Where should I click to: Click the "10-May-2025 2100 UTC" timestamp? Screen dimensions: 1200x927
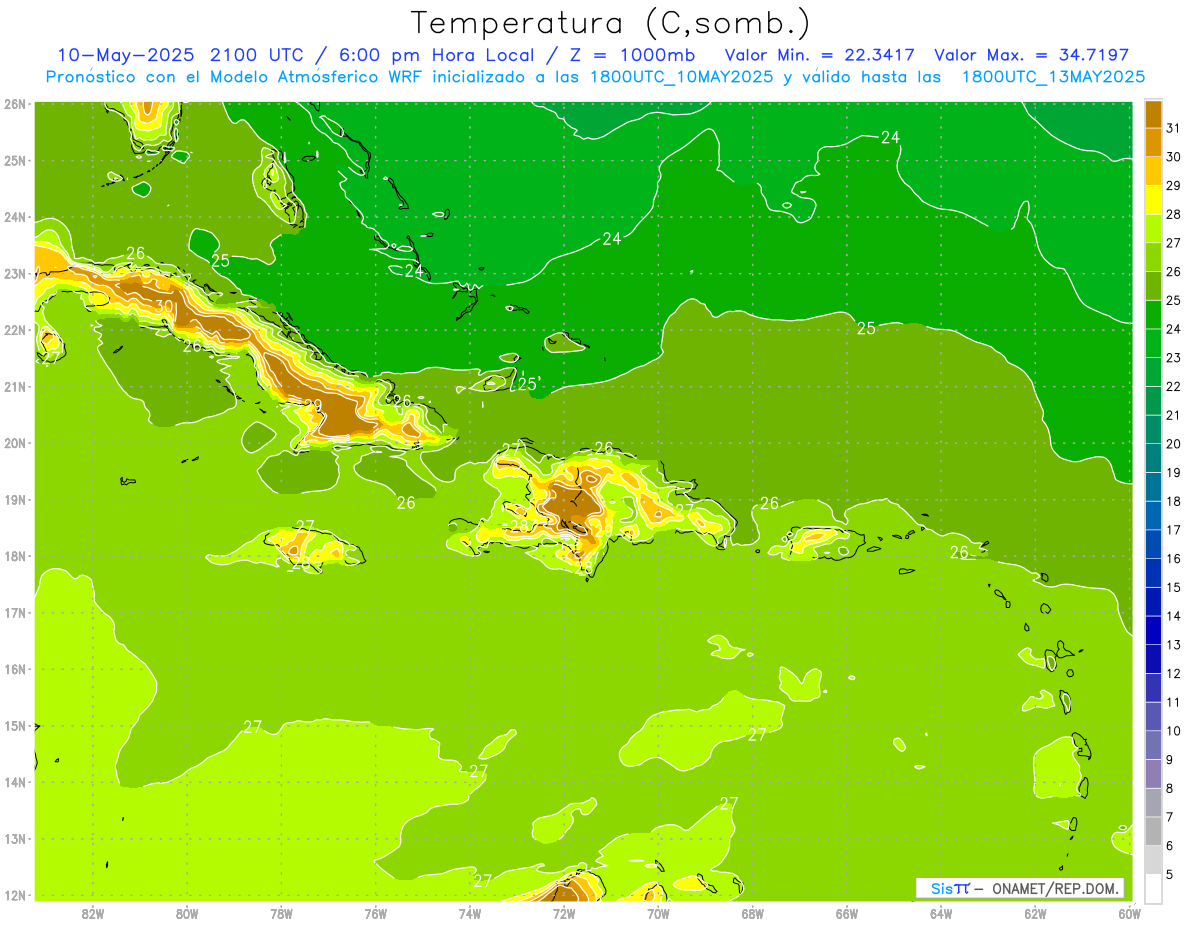(x=183, y=55)
